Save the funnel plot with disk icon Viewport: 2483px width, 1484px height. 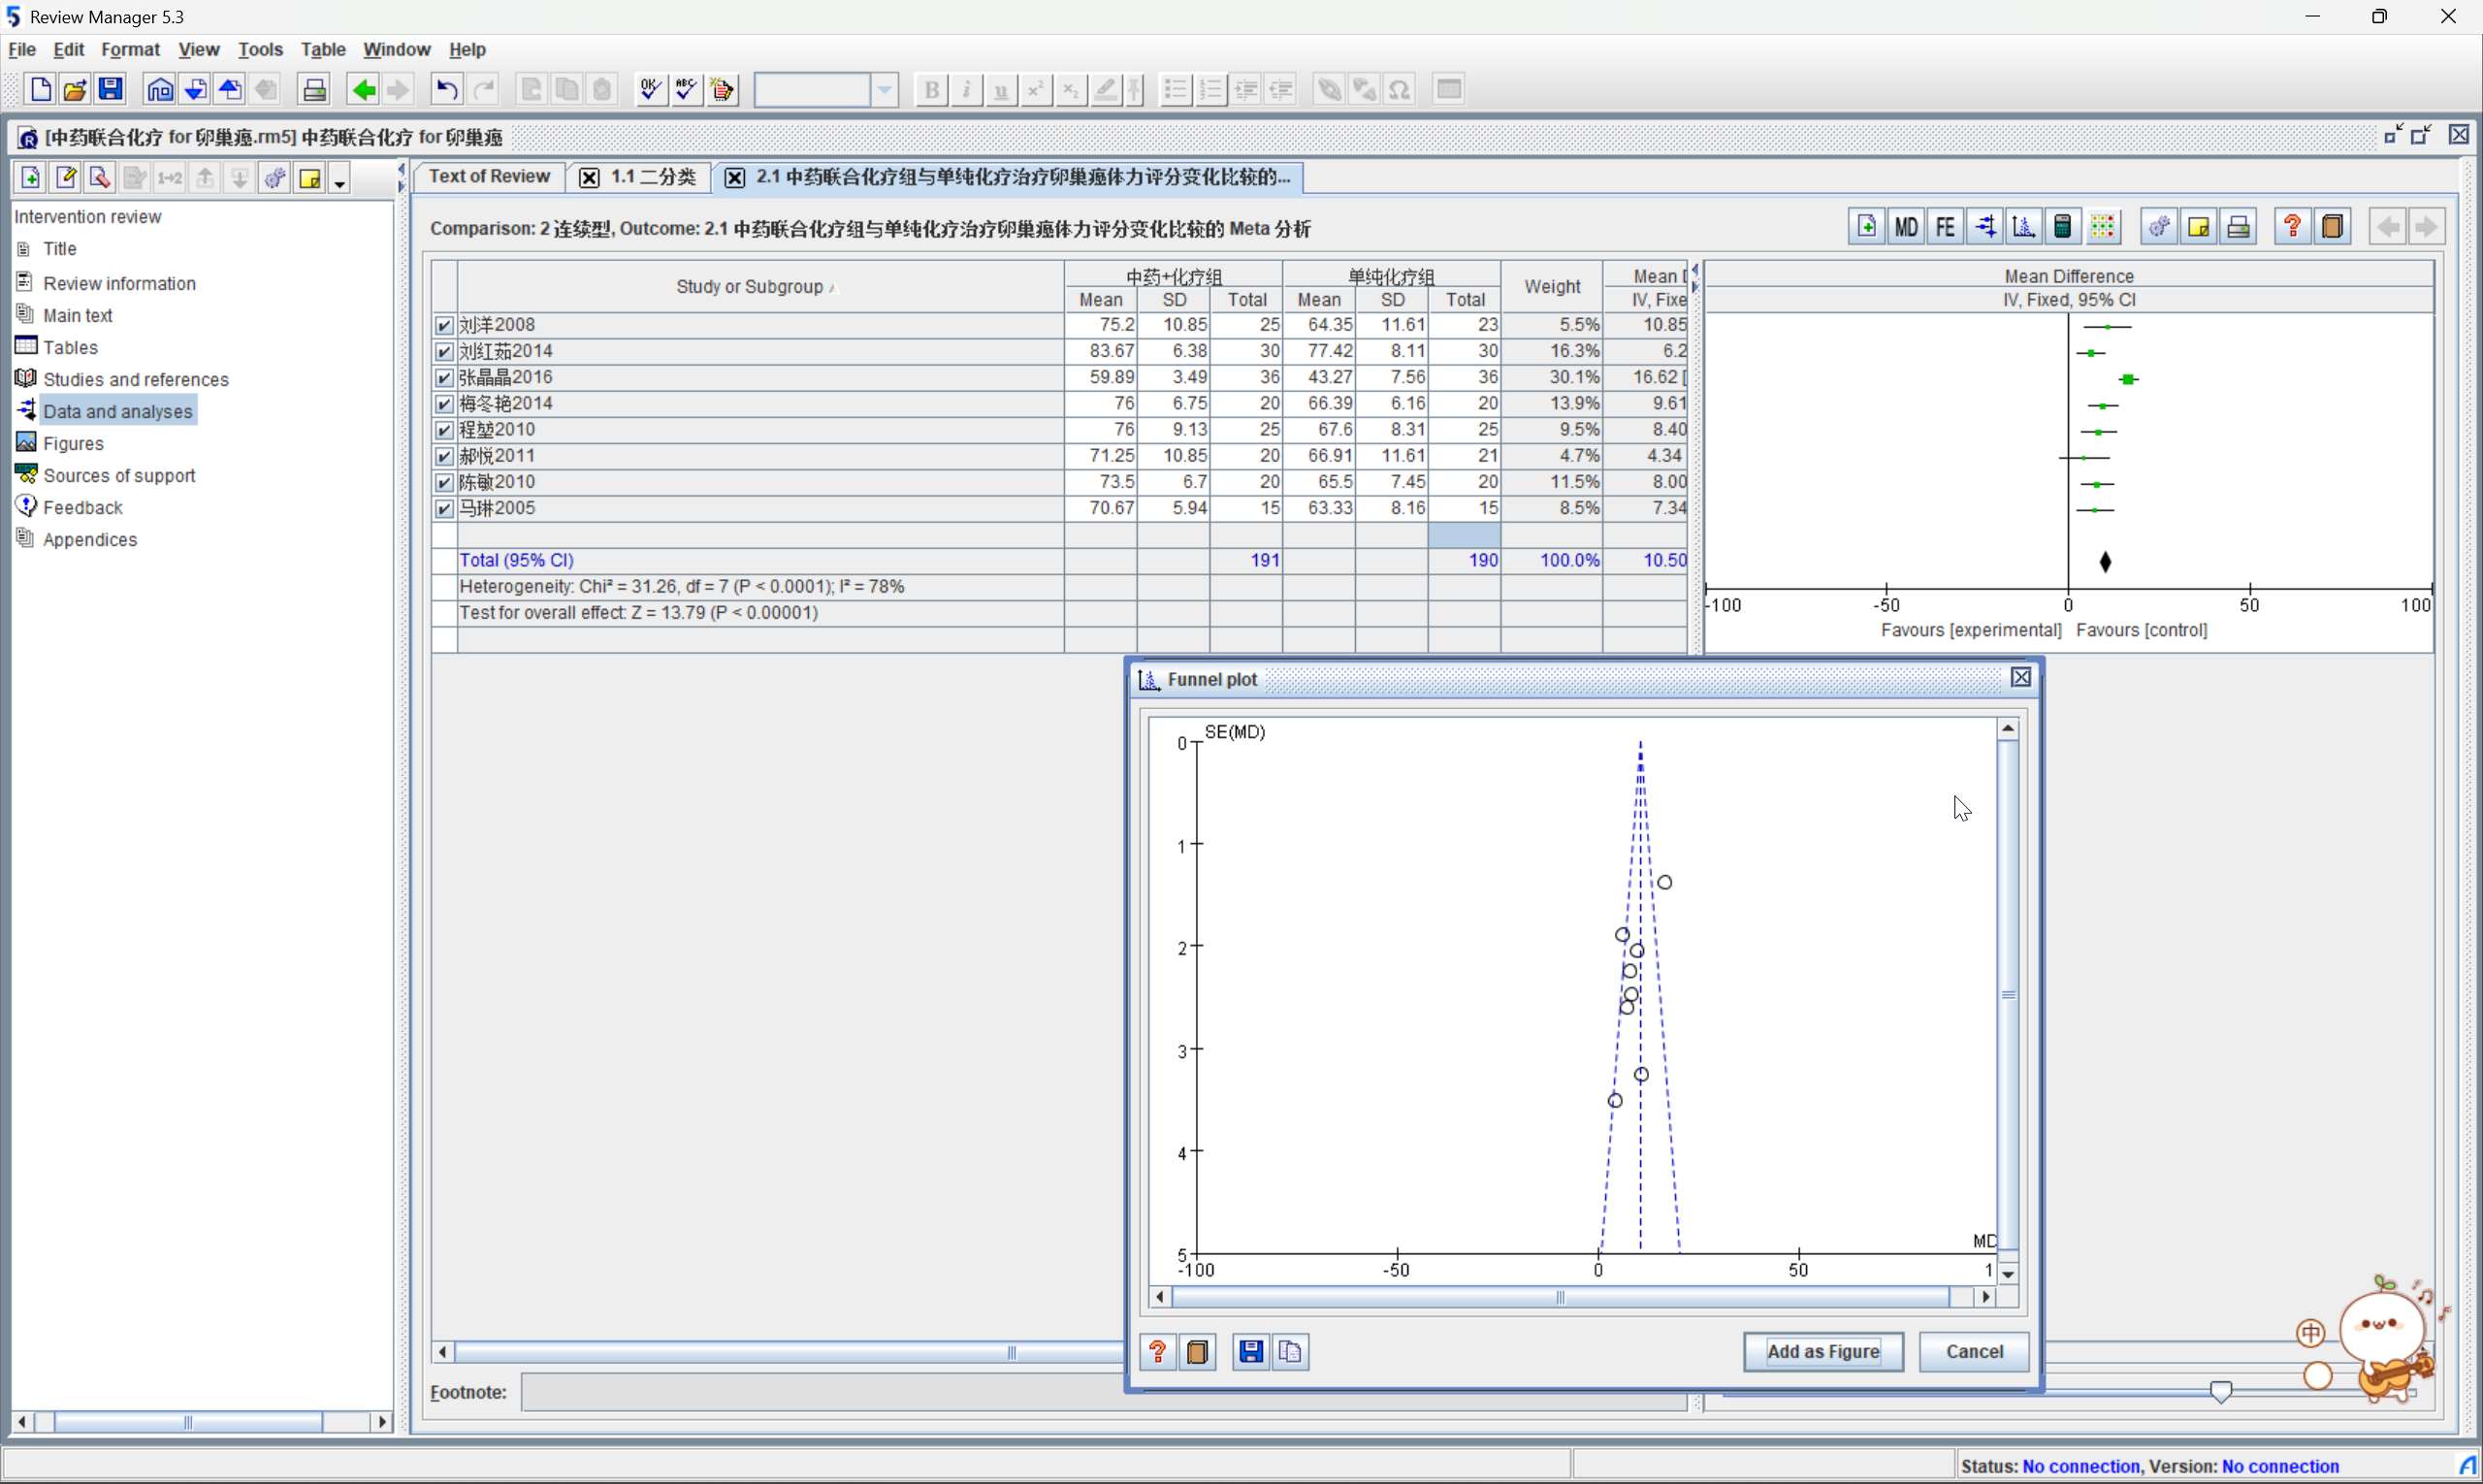click(x=1250, y=1352)
